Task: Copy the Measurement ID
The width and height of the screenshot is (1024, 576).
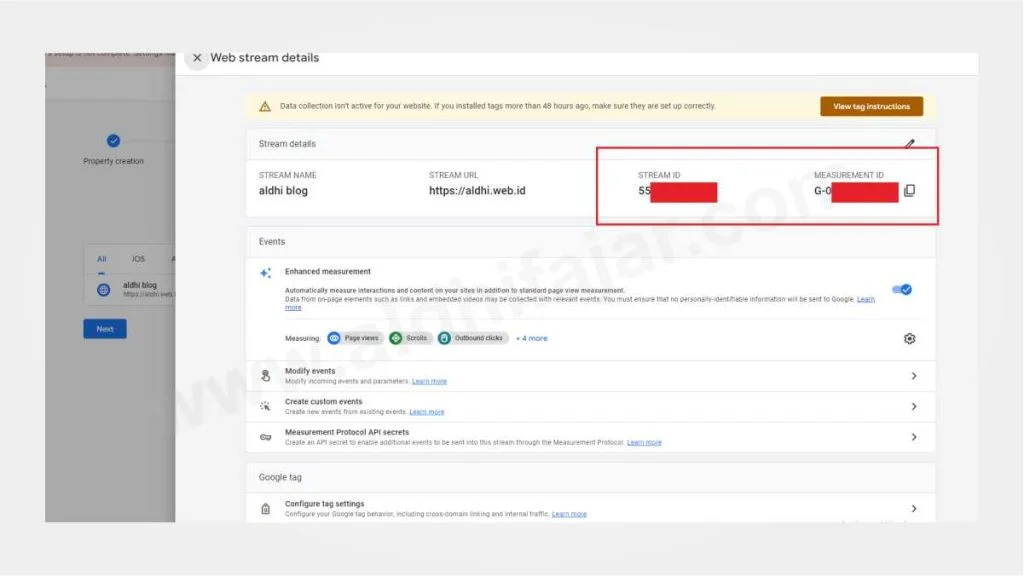Action: (x=909, y=191)
